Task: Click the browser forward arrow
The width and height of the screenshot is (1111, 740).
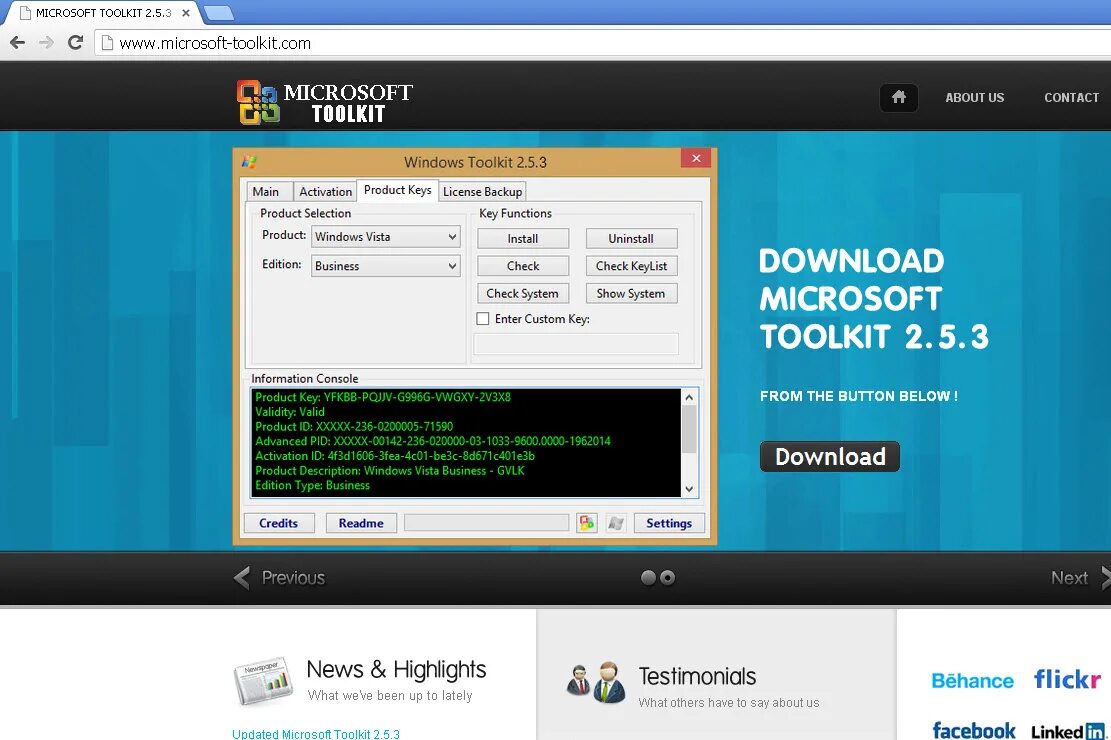Action: click(x=47, y=43)
